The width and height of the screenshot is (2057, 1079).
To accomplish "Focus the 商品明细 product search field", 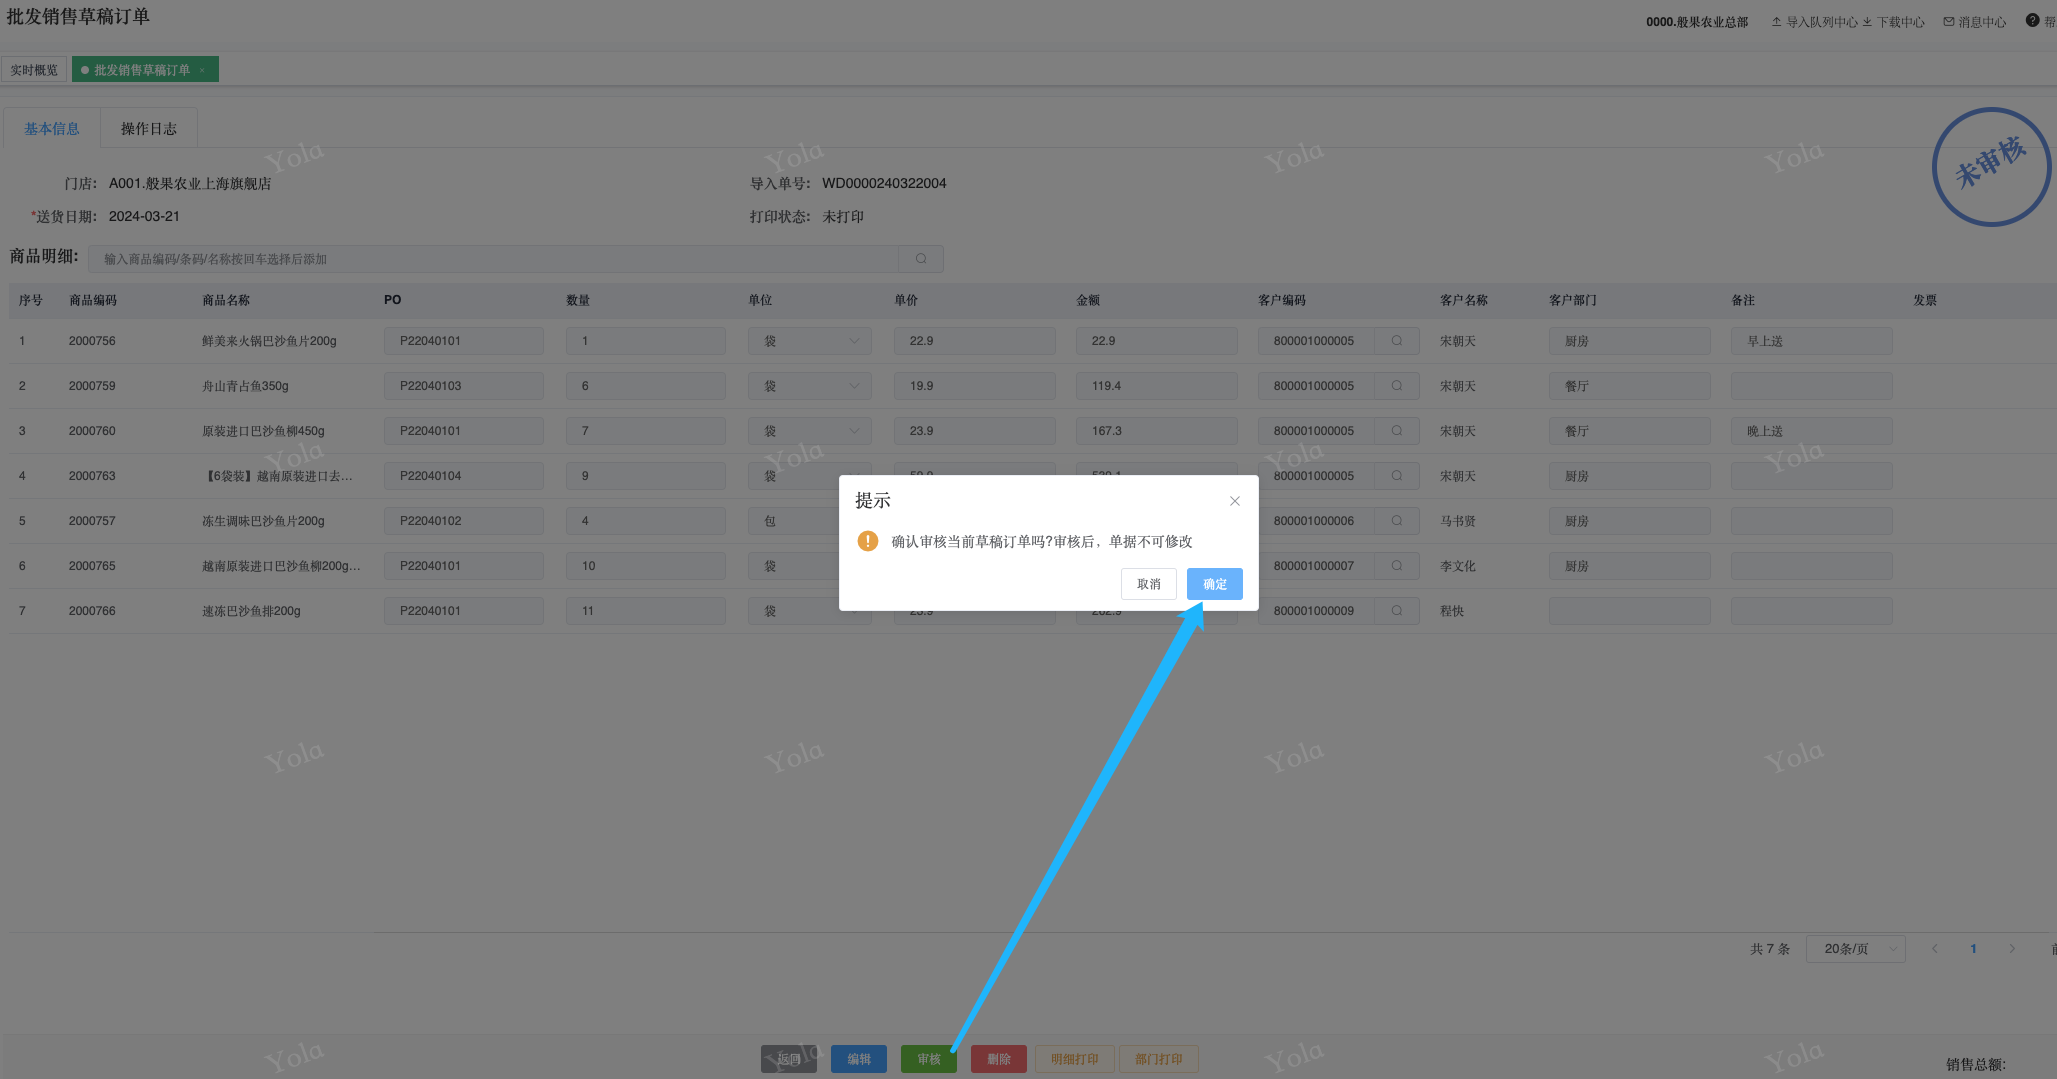I will (x=494, y=259).
